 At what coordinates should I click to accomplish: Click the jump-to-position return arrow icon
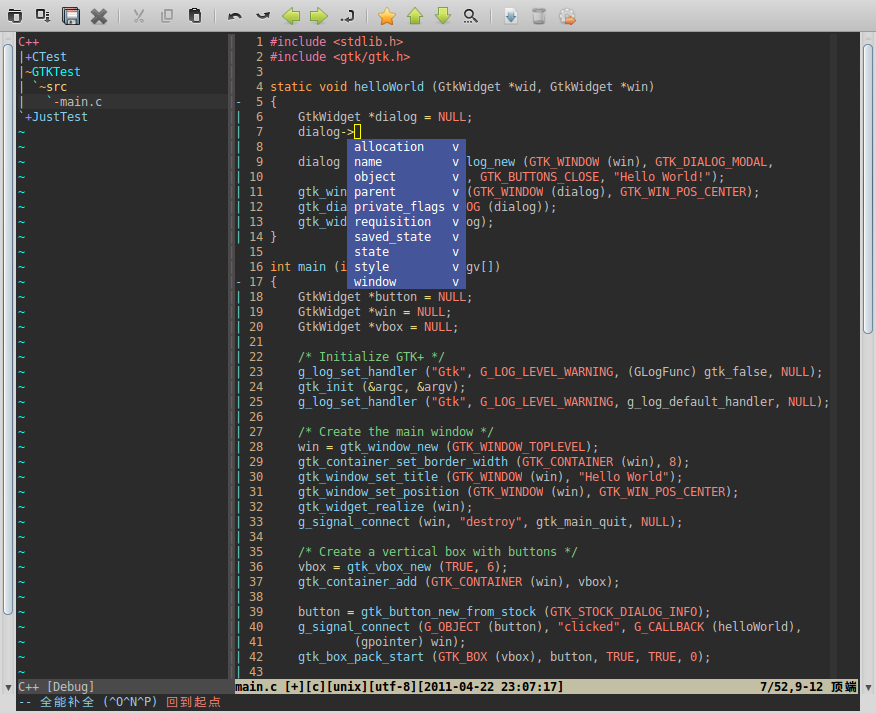pyautogui.click(x=347, y=16)
